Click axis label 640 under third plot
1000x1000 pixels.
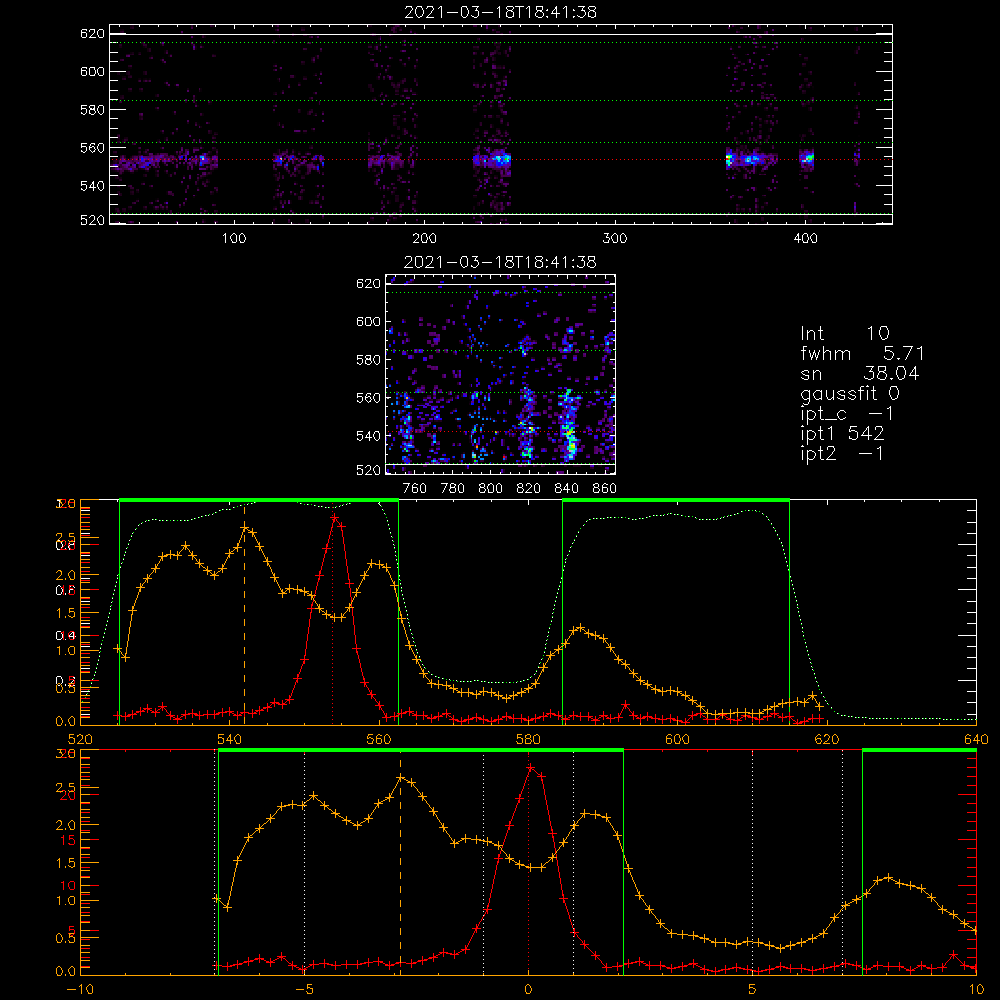click(976, 740)
